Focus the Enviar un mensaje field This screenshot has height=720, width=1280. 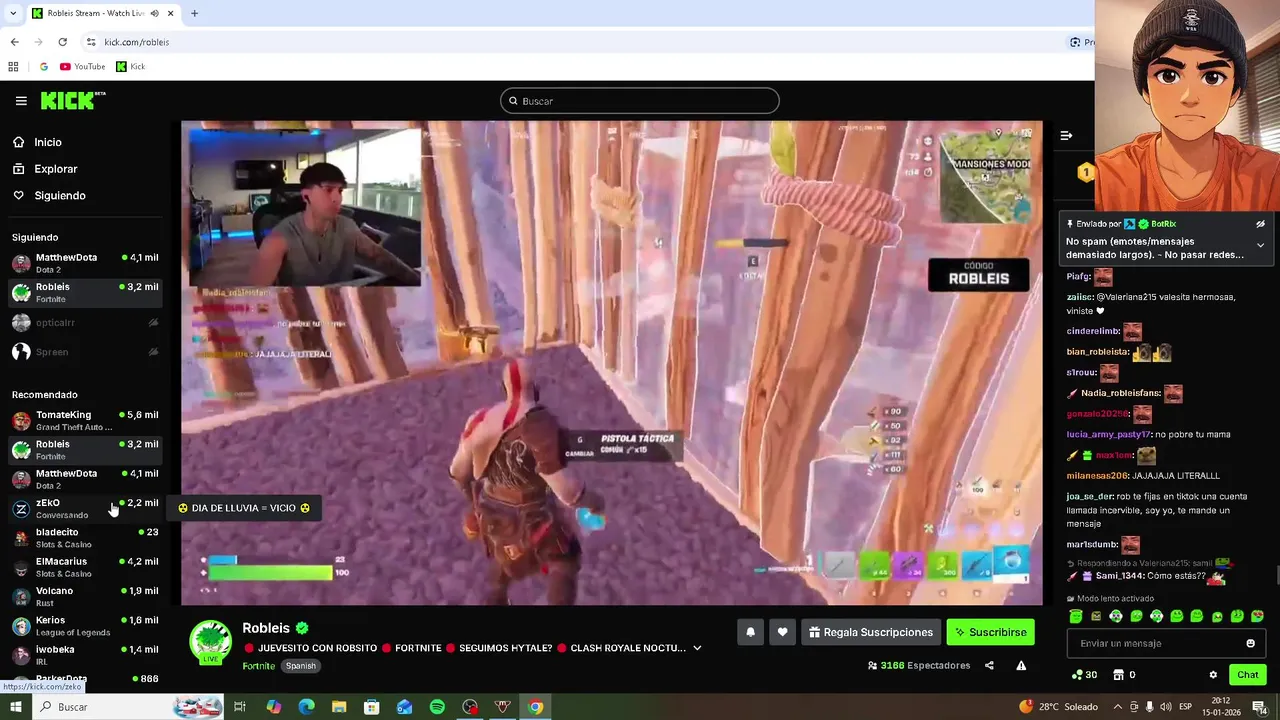[x=1155, y=644]
